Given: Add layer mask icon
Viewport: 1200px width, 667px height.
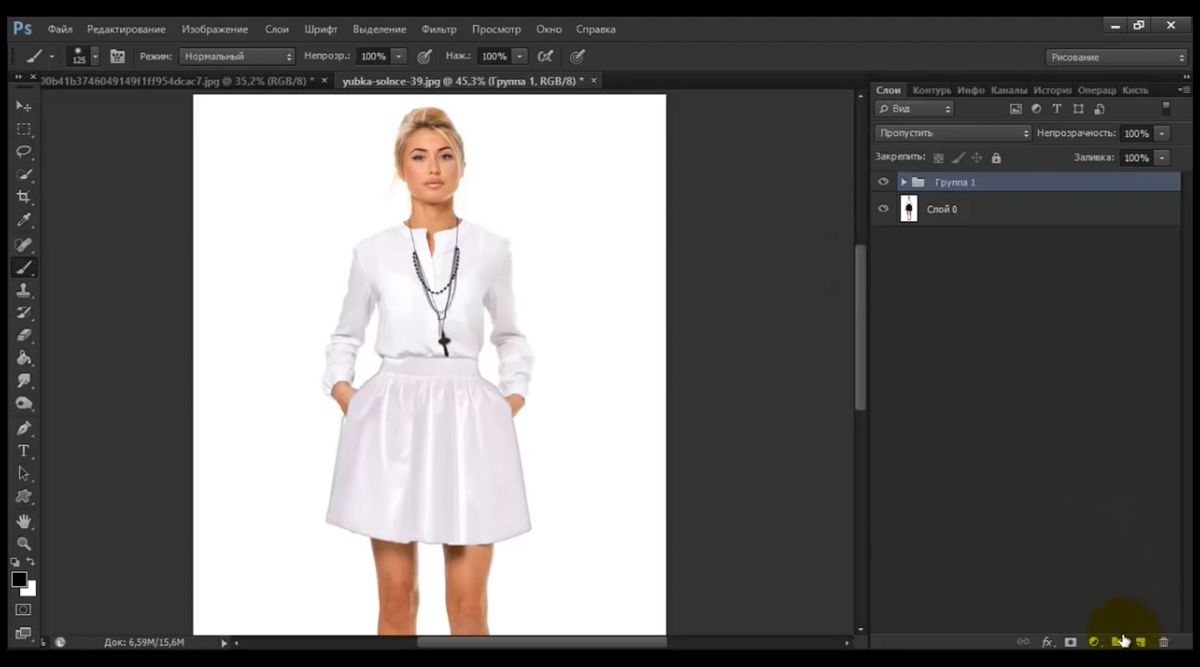Looking at the screenshot, I should coord(1070,642).
